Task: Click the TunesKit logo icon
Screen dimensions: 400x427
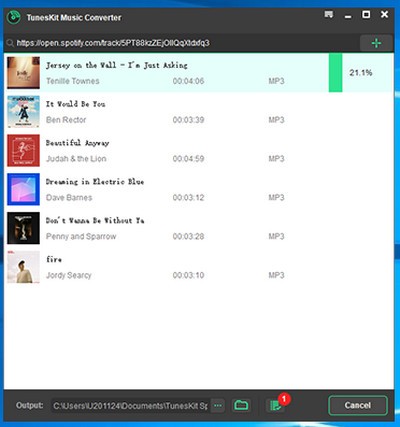Action: click(13, 17)
